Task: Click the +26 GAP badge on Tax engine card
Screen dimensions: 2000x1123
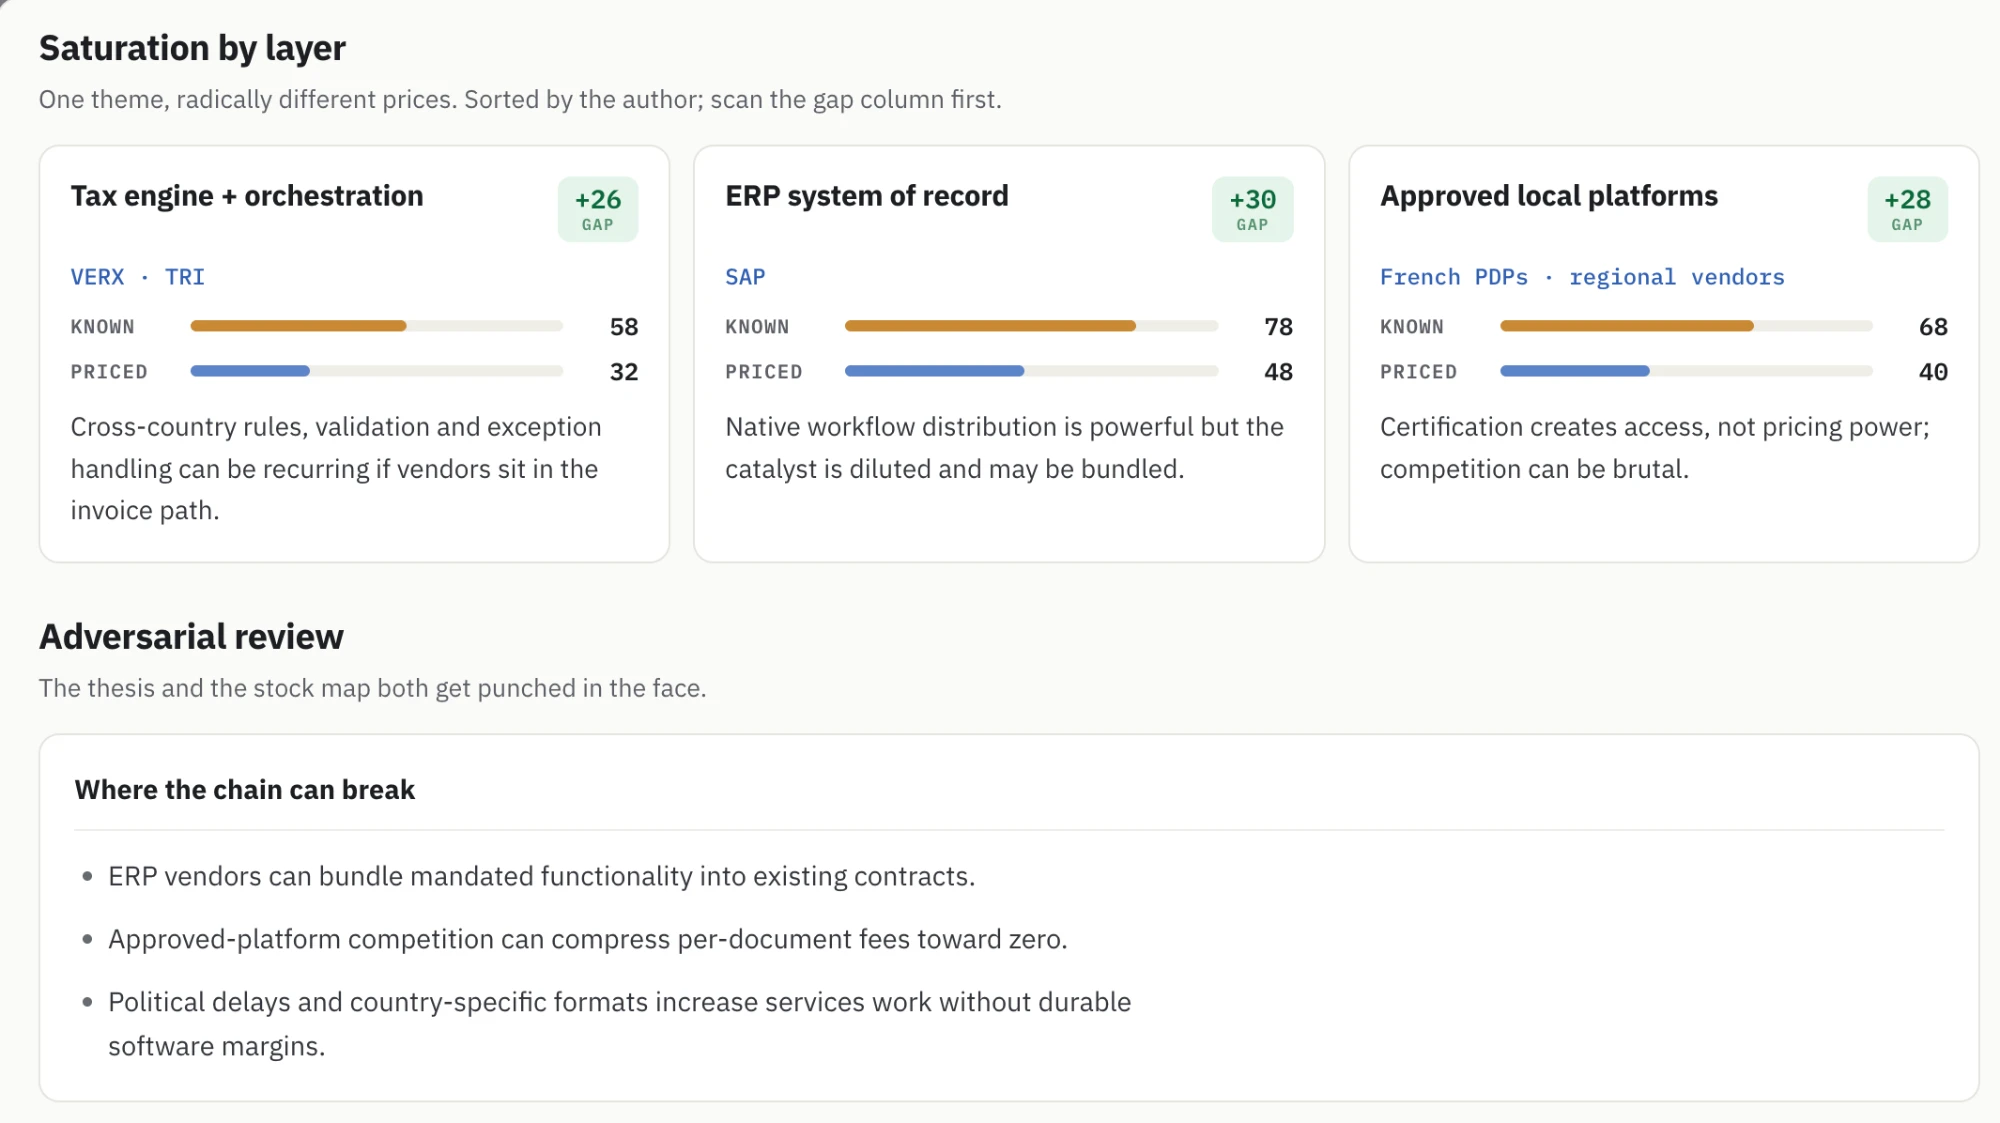Action: coord(598,209)
